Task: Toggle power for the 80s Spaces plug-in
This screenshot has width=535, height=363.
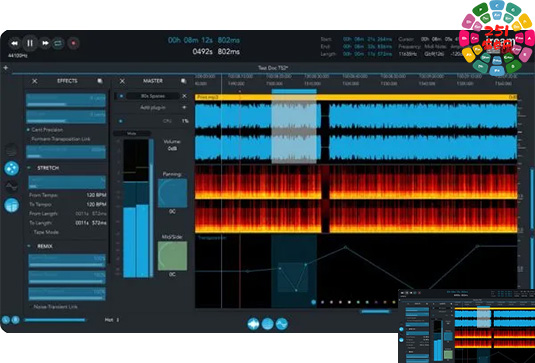Action: tap(121, 96)
